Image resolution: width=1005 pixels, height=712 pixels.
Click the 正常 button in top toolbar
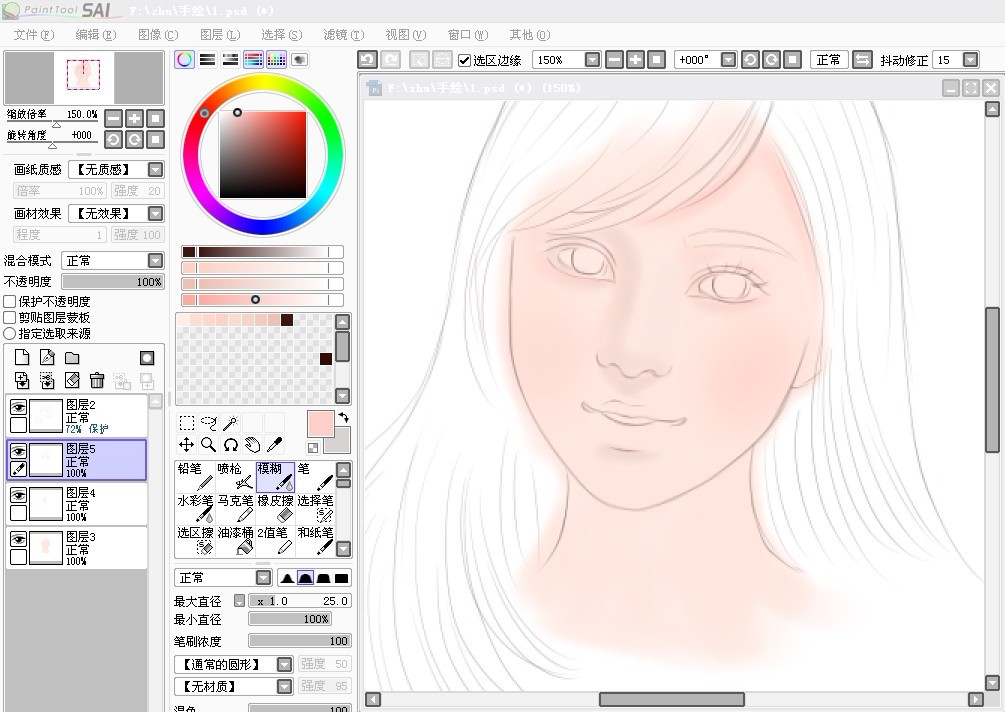(828, 60)
